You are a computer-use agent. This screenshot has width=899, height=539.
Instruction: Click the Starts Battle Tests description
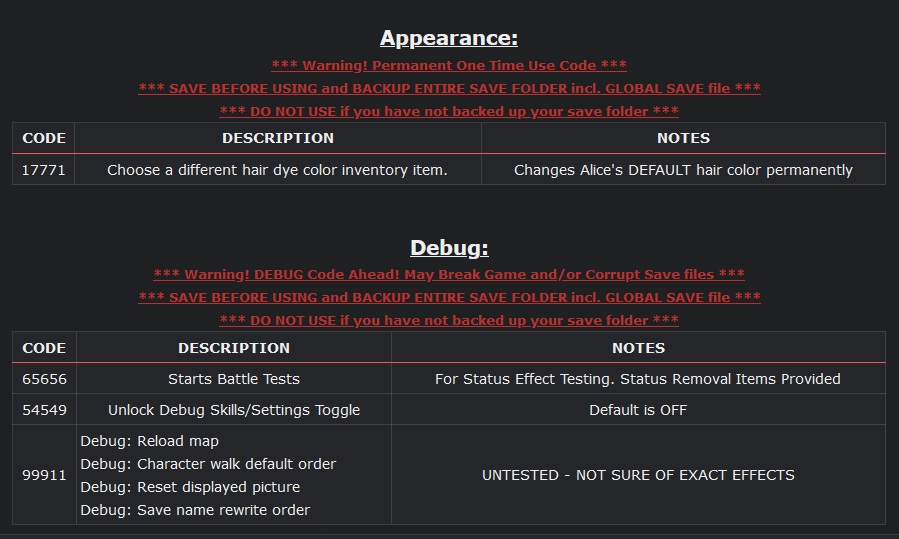click(234, 379)
